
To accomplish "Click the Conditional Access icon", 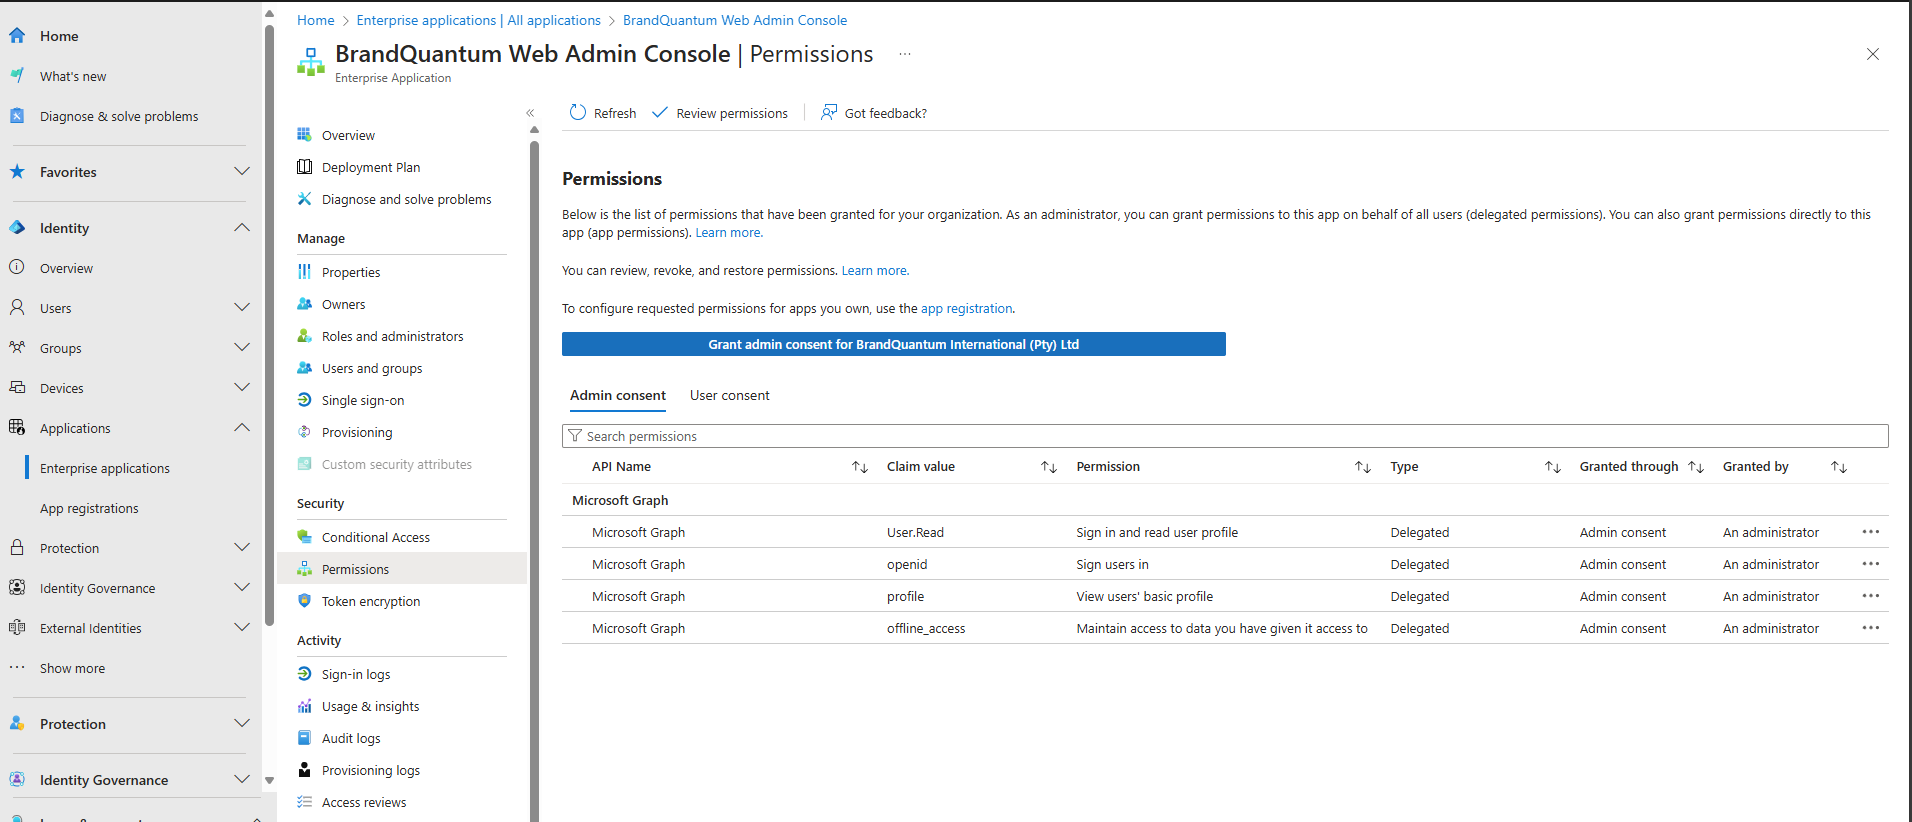I will pos(304,537).
